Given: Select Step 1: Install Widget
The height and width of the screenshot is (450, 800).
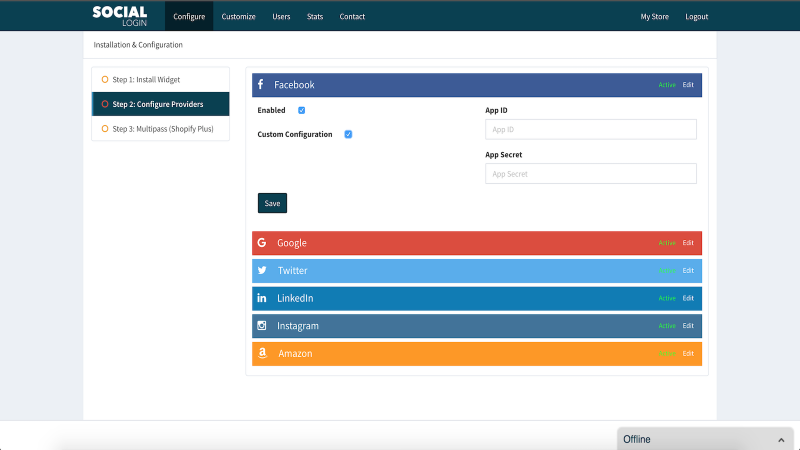Looking at the screenshot, I should click(160, 80).
